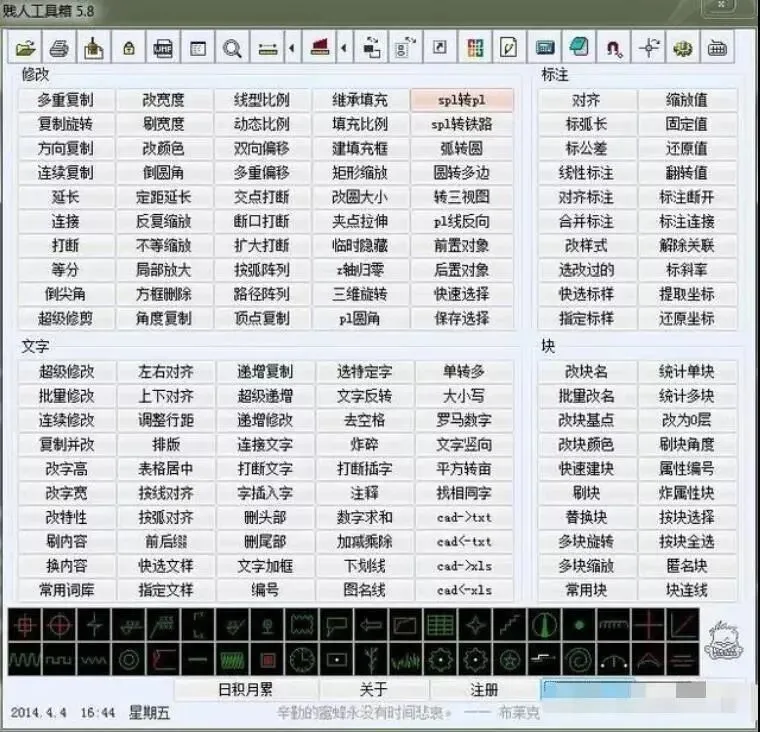Click the 标注断开 button
This screenshot has width=760, height=732.
pyautogui.click(x=687, y=197)
